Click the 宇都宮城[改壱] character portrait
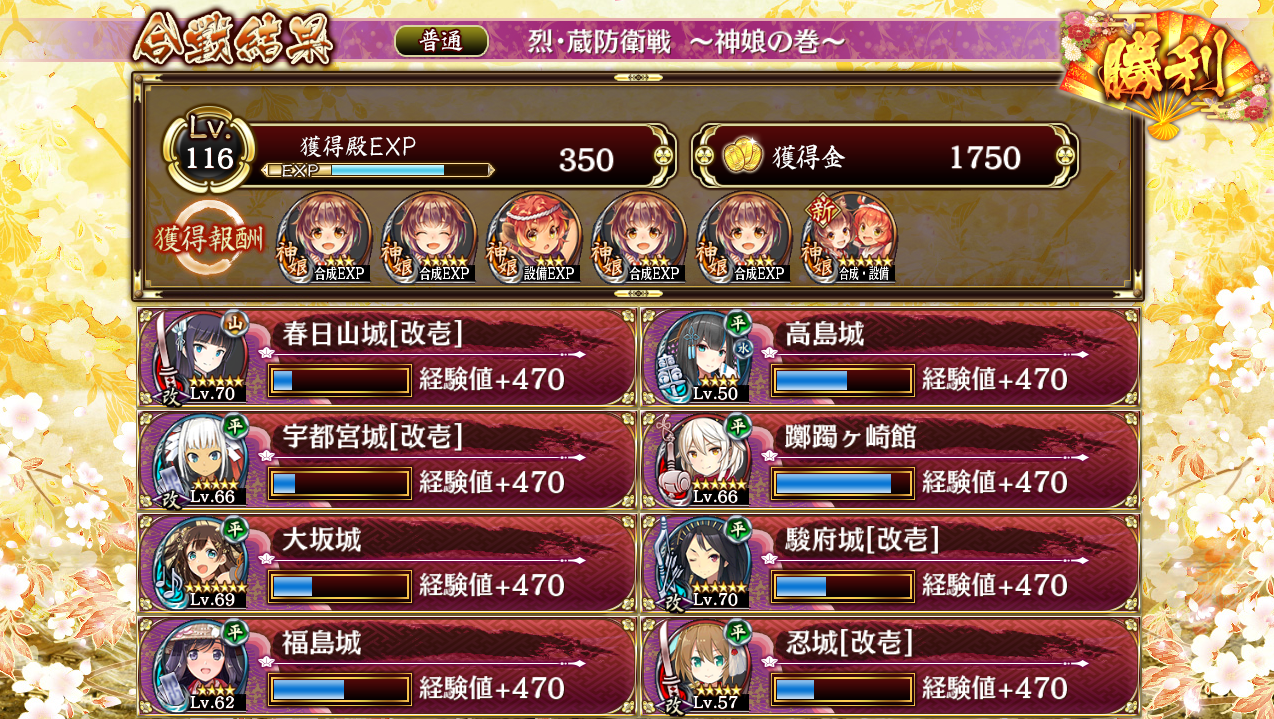The width and height of the screenshot is (1274, 719). coord(198,460)
